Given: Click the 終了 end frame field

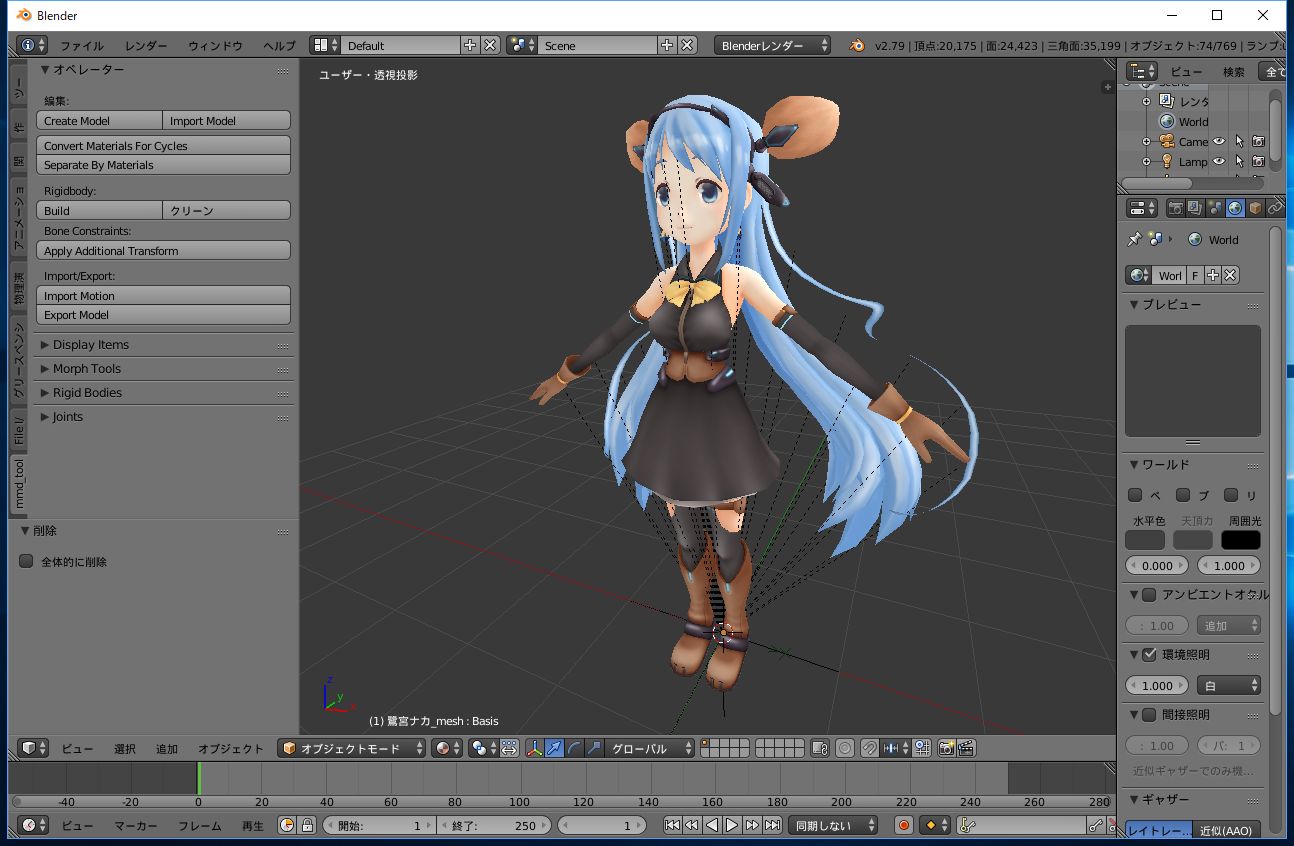Looking at the screenshot, I should click(496, 825).
